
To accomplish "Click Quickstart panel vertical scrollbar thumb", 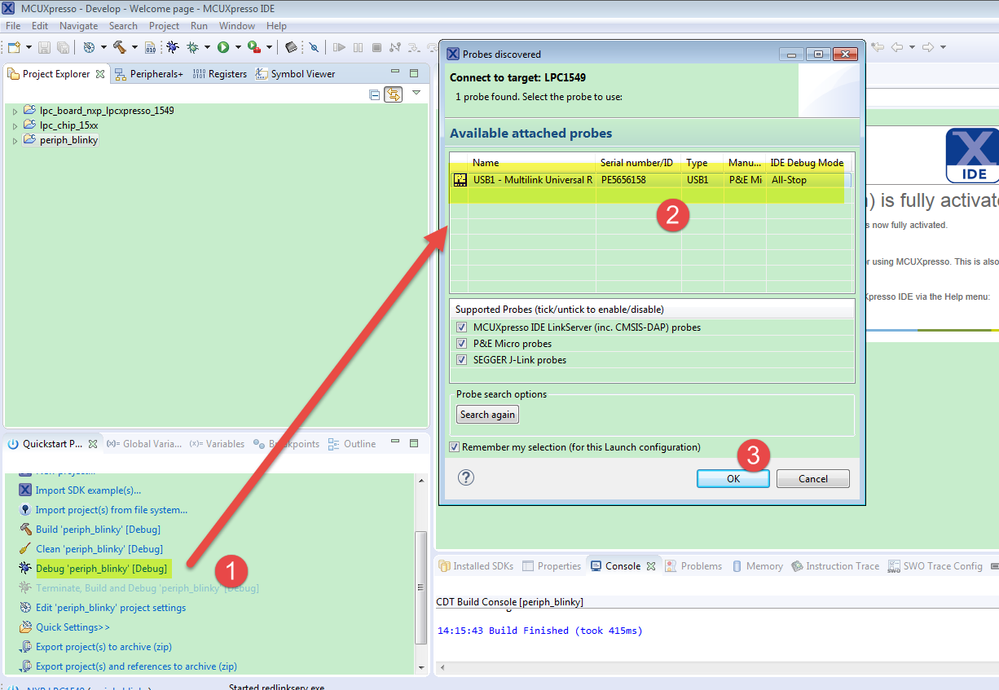I will pos(420,586).
